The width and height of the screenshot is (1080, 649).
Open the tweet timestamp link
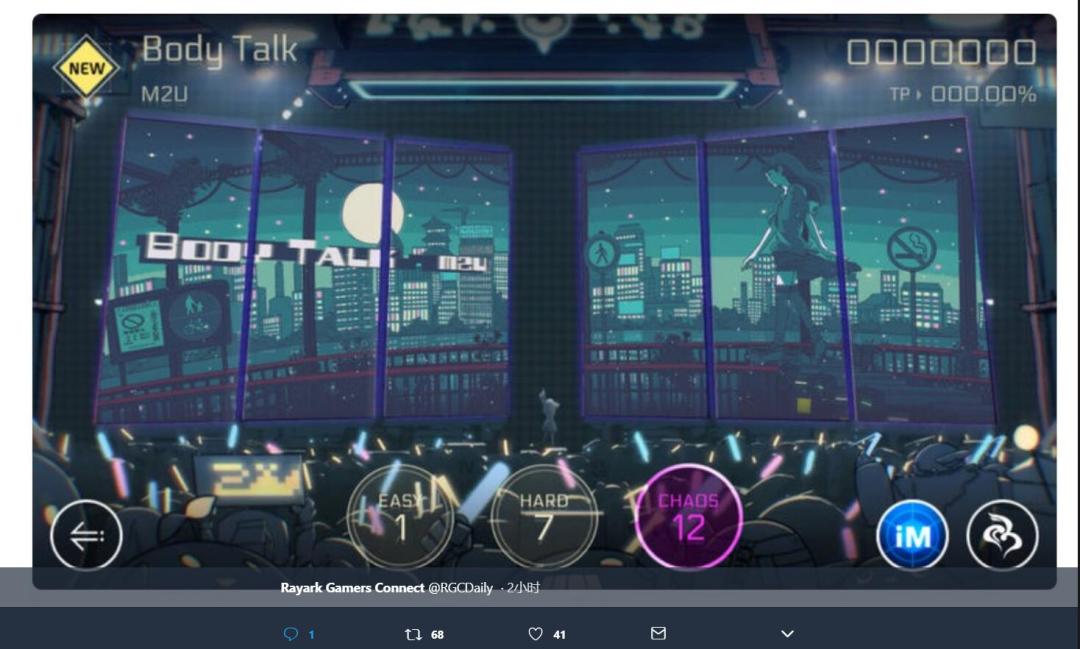[523, 588]
